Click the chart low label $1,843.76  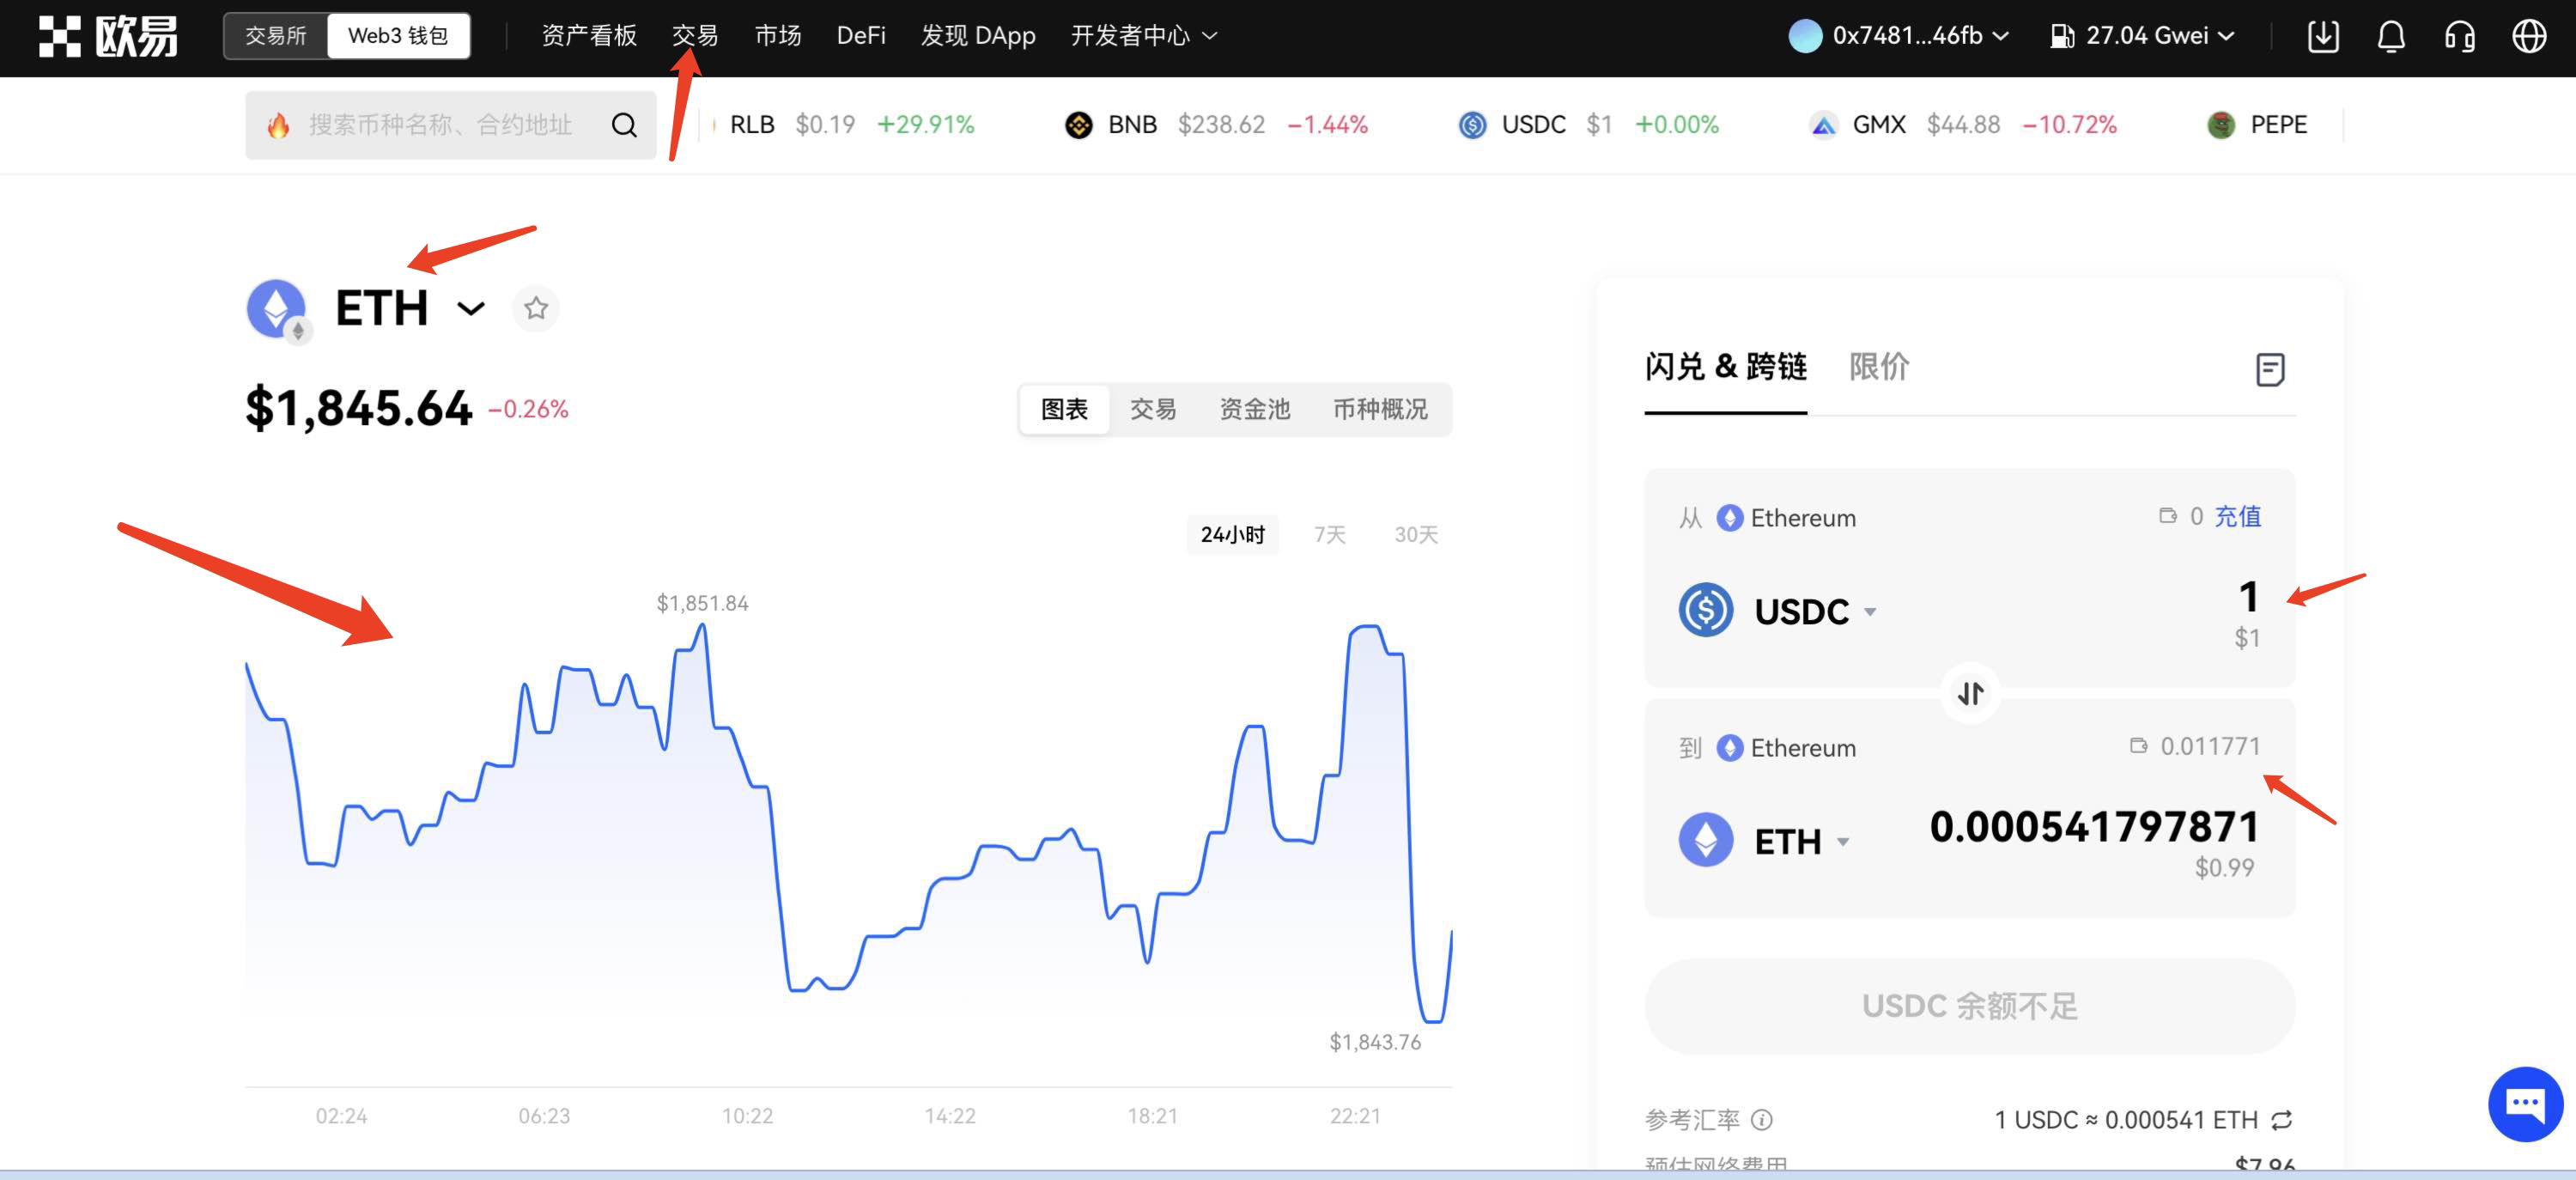coord(1375,1042)
